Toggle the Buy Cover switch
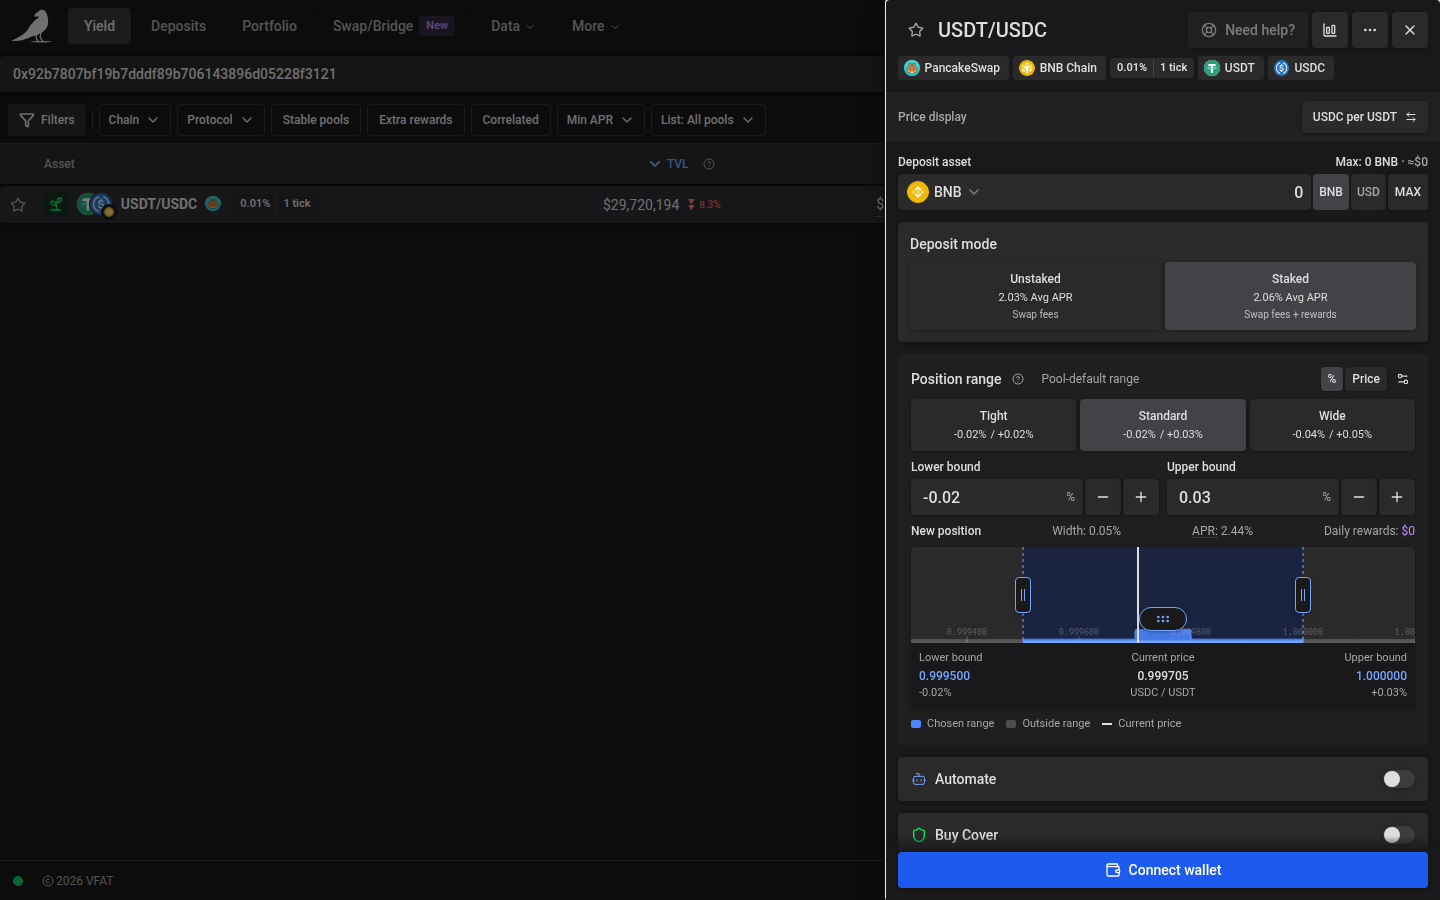 click(1398, 835)
